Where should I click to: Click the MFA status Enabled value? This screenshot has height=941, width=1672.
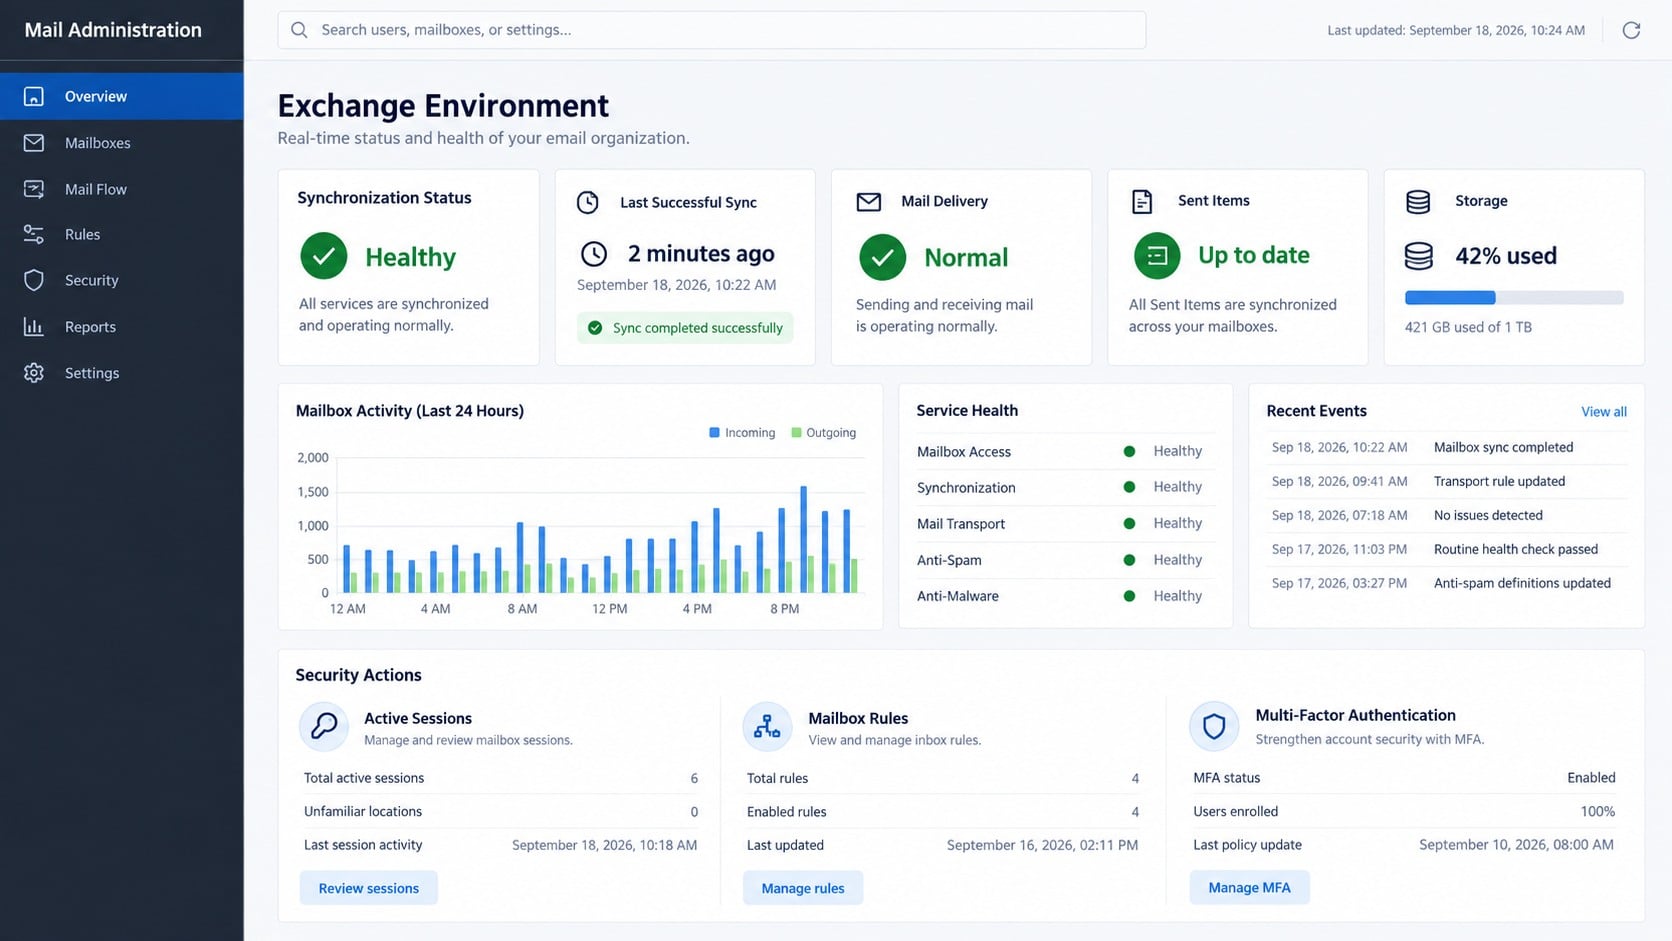click(x=1591, y=777)
